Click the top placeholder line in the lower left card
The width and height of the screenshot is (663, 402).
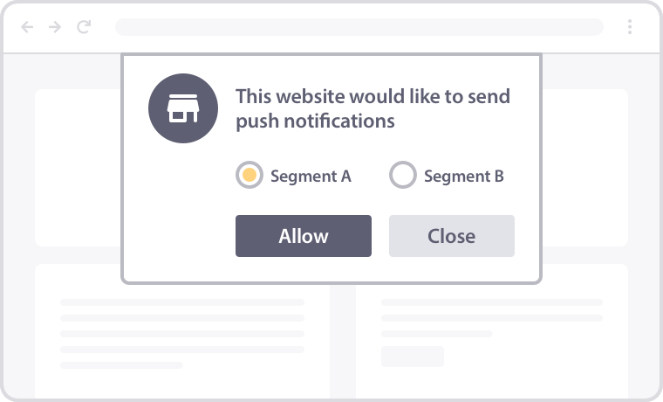pyautogui.click(x=182, y=302)
